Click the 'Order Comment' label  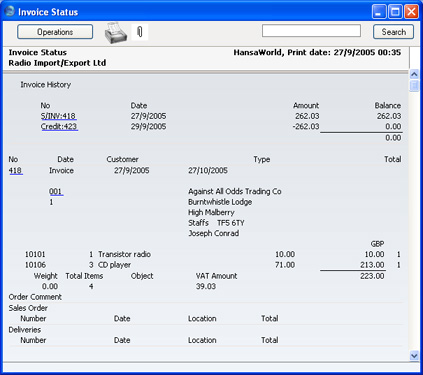click(35, 297)
